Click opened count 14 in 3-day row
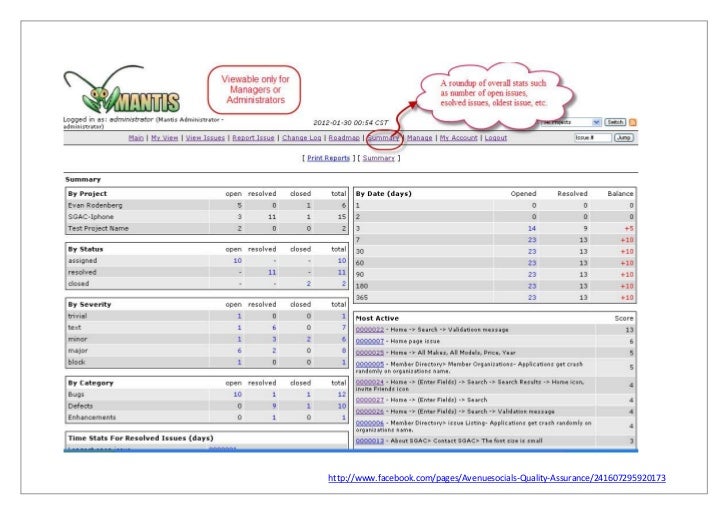Screen dimensions: 728x515 532,228
